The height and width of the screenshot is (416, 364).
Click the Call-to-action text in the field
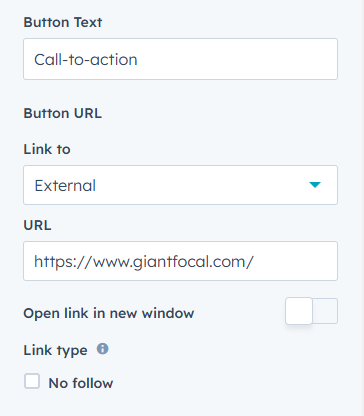coord(86,60)
